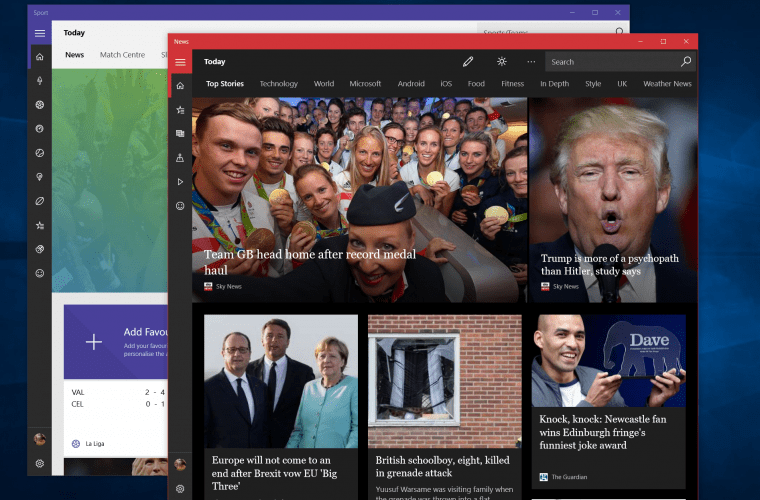
Task: Open the user profile avatar in News sidebar
Action: coord(180,464)
